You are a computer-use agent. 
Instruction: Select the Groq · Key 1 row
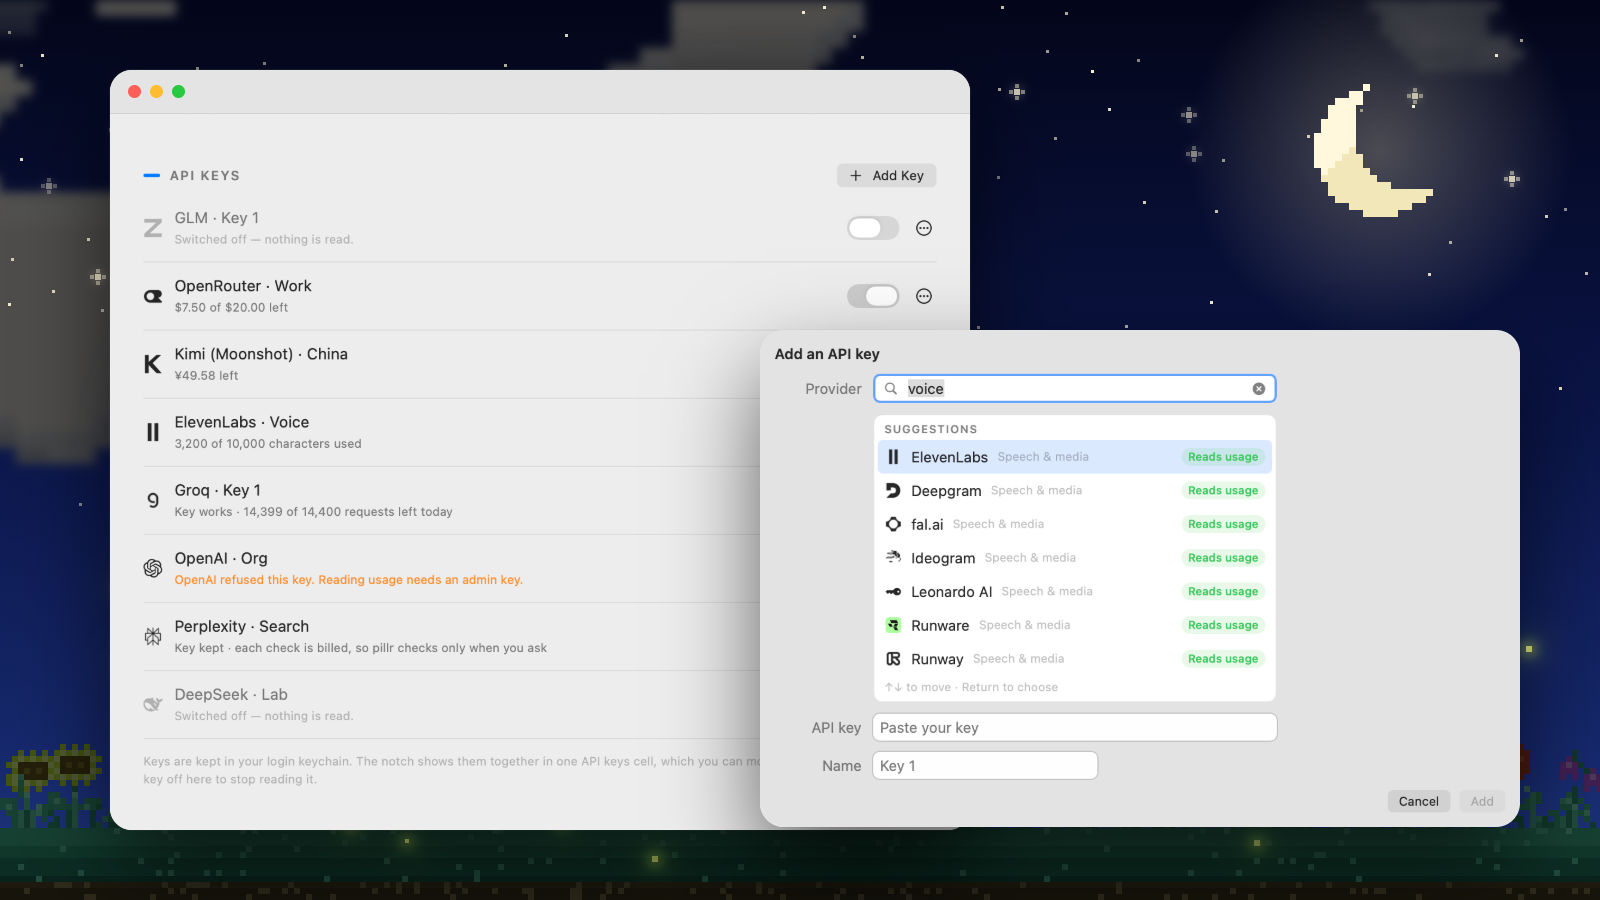pos(450,500)
